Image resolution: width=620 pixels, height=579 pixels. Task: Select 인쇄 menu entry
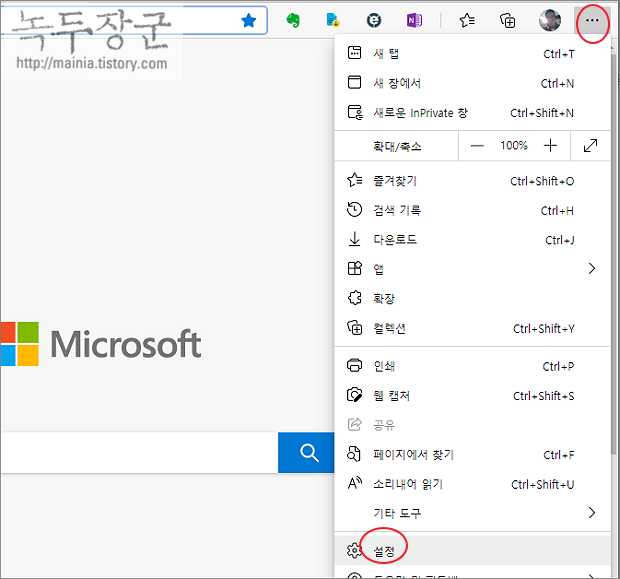coord(473,366)
